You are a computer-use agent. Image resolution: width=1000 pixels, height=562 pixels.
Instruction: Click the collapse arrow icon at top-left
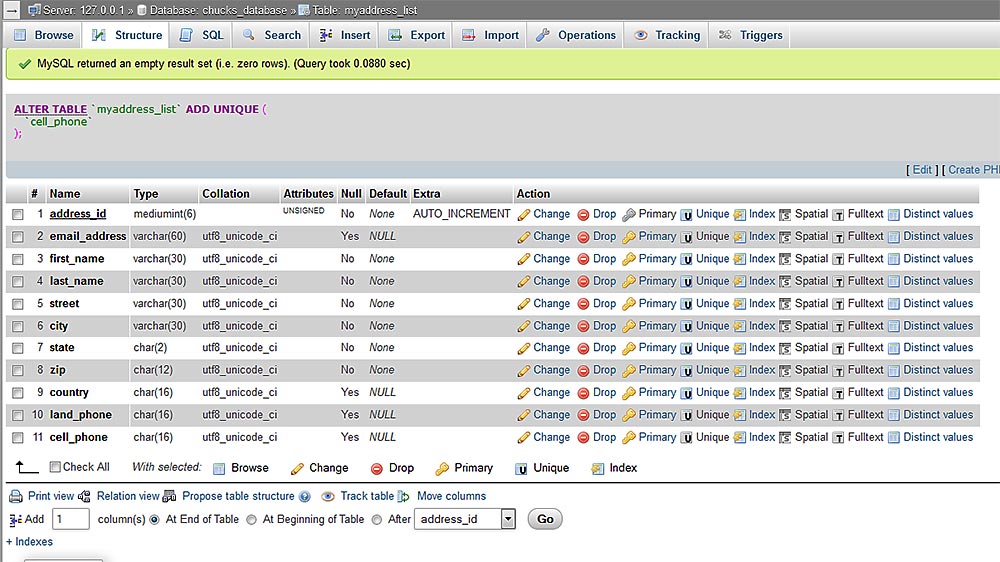click(11, 10)
